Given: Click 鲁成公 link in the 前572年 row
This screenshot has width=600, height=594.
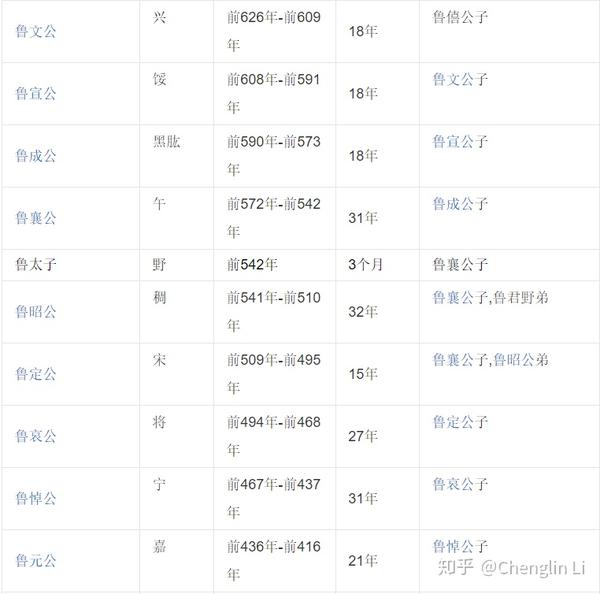Looking at the screenshot, I should click(x=452, y=204).
